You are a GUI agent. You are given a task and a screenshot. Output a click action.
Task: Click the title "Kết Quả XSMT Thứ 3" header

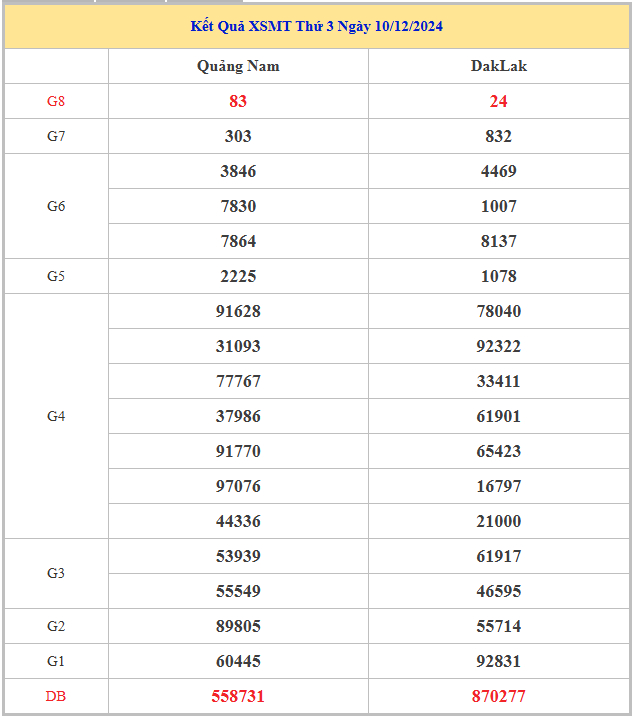(x=317, y=27)
